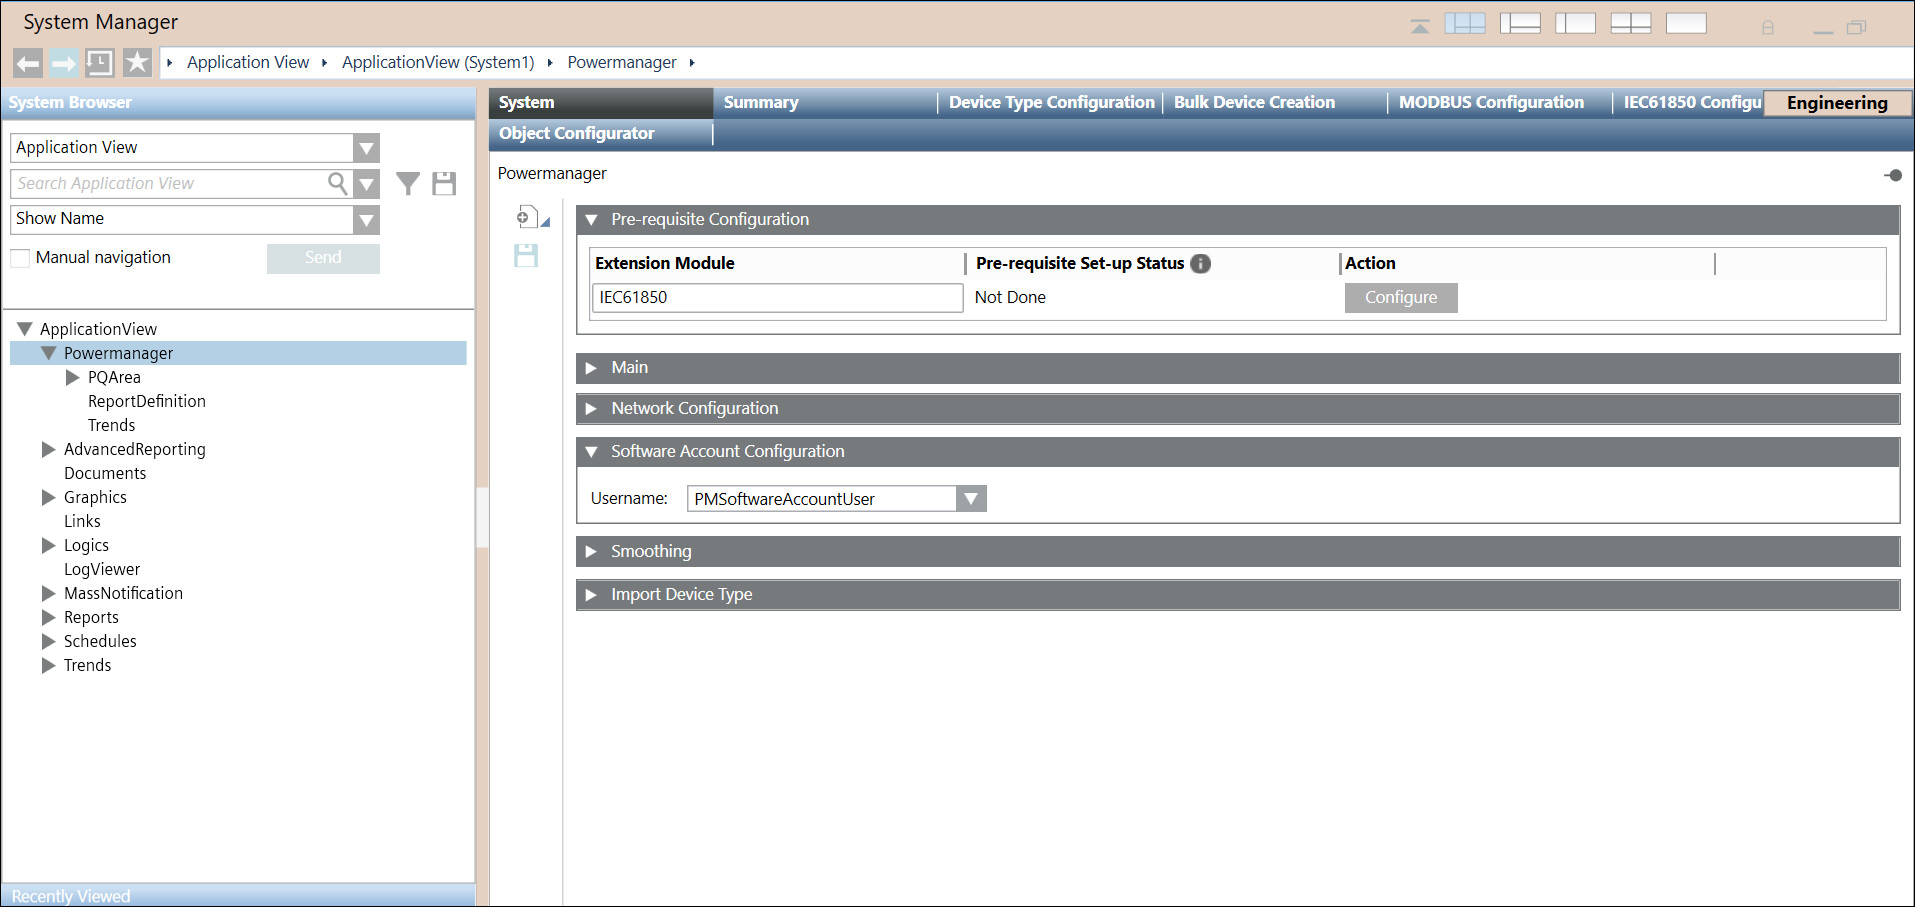
Task: Click the forward navigation arrow icon
Action: [x=64, y=63]
